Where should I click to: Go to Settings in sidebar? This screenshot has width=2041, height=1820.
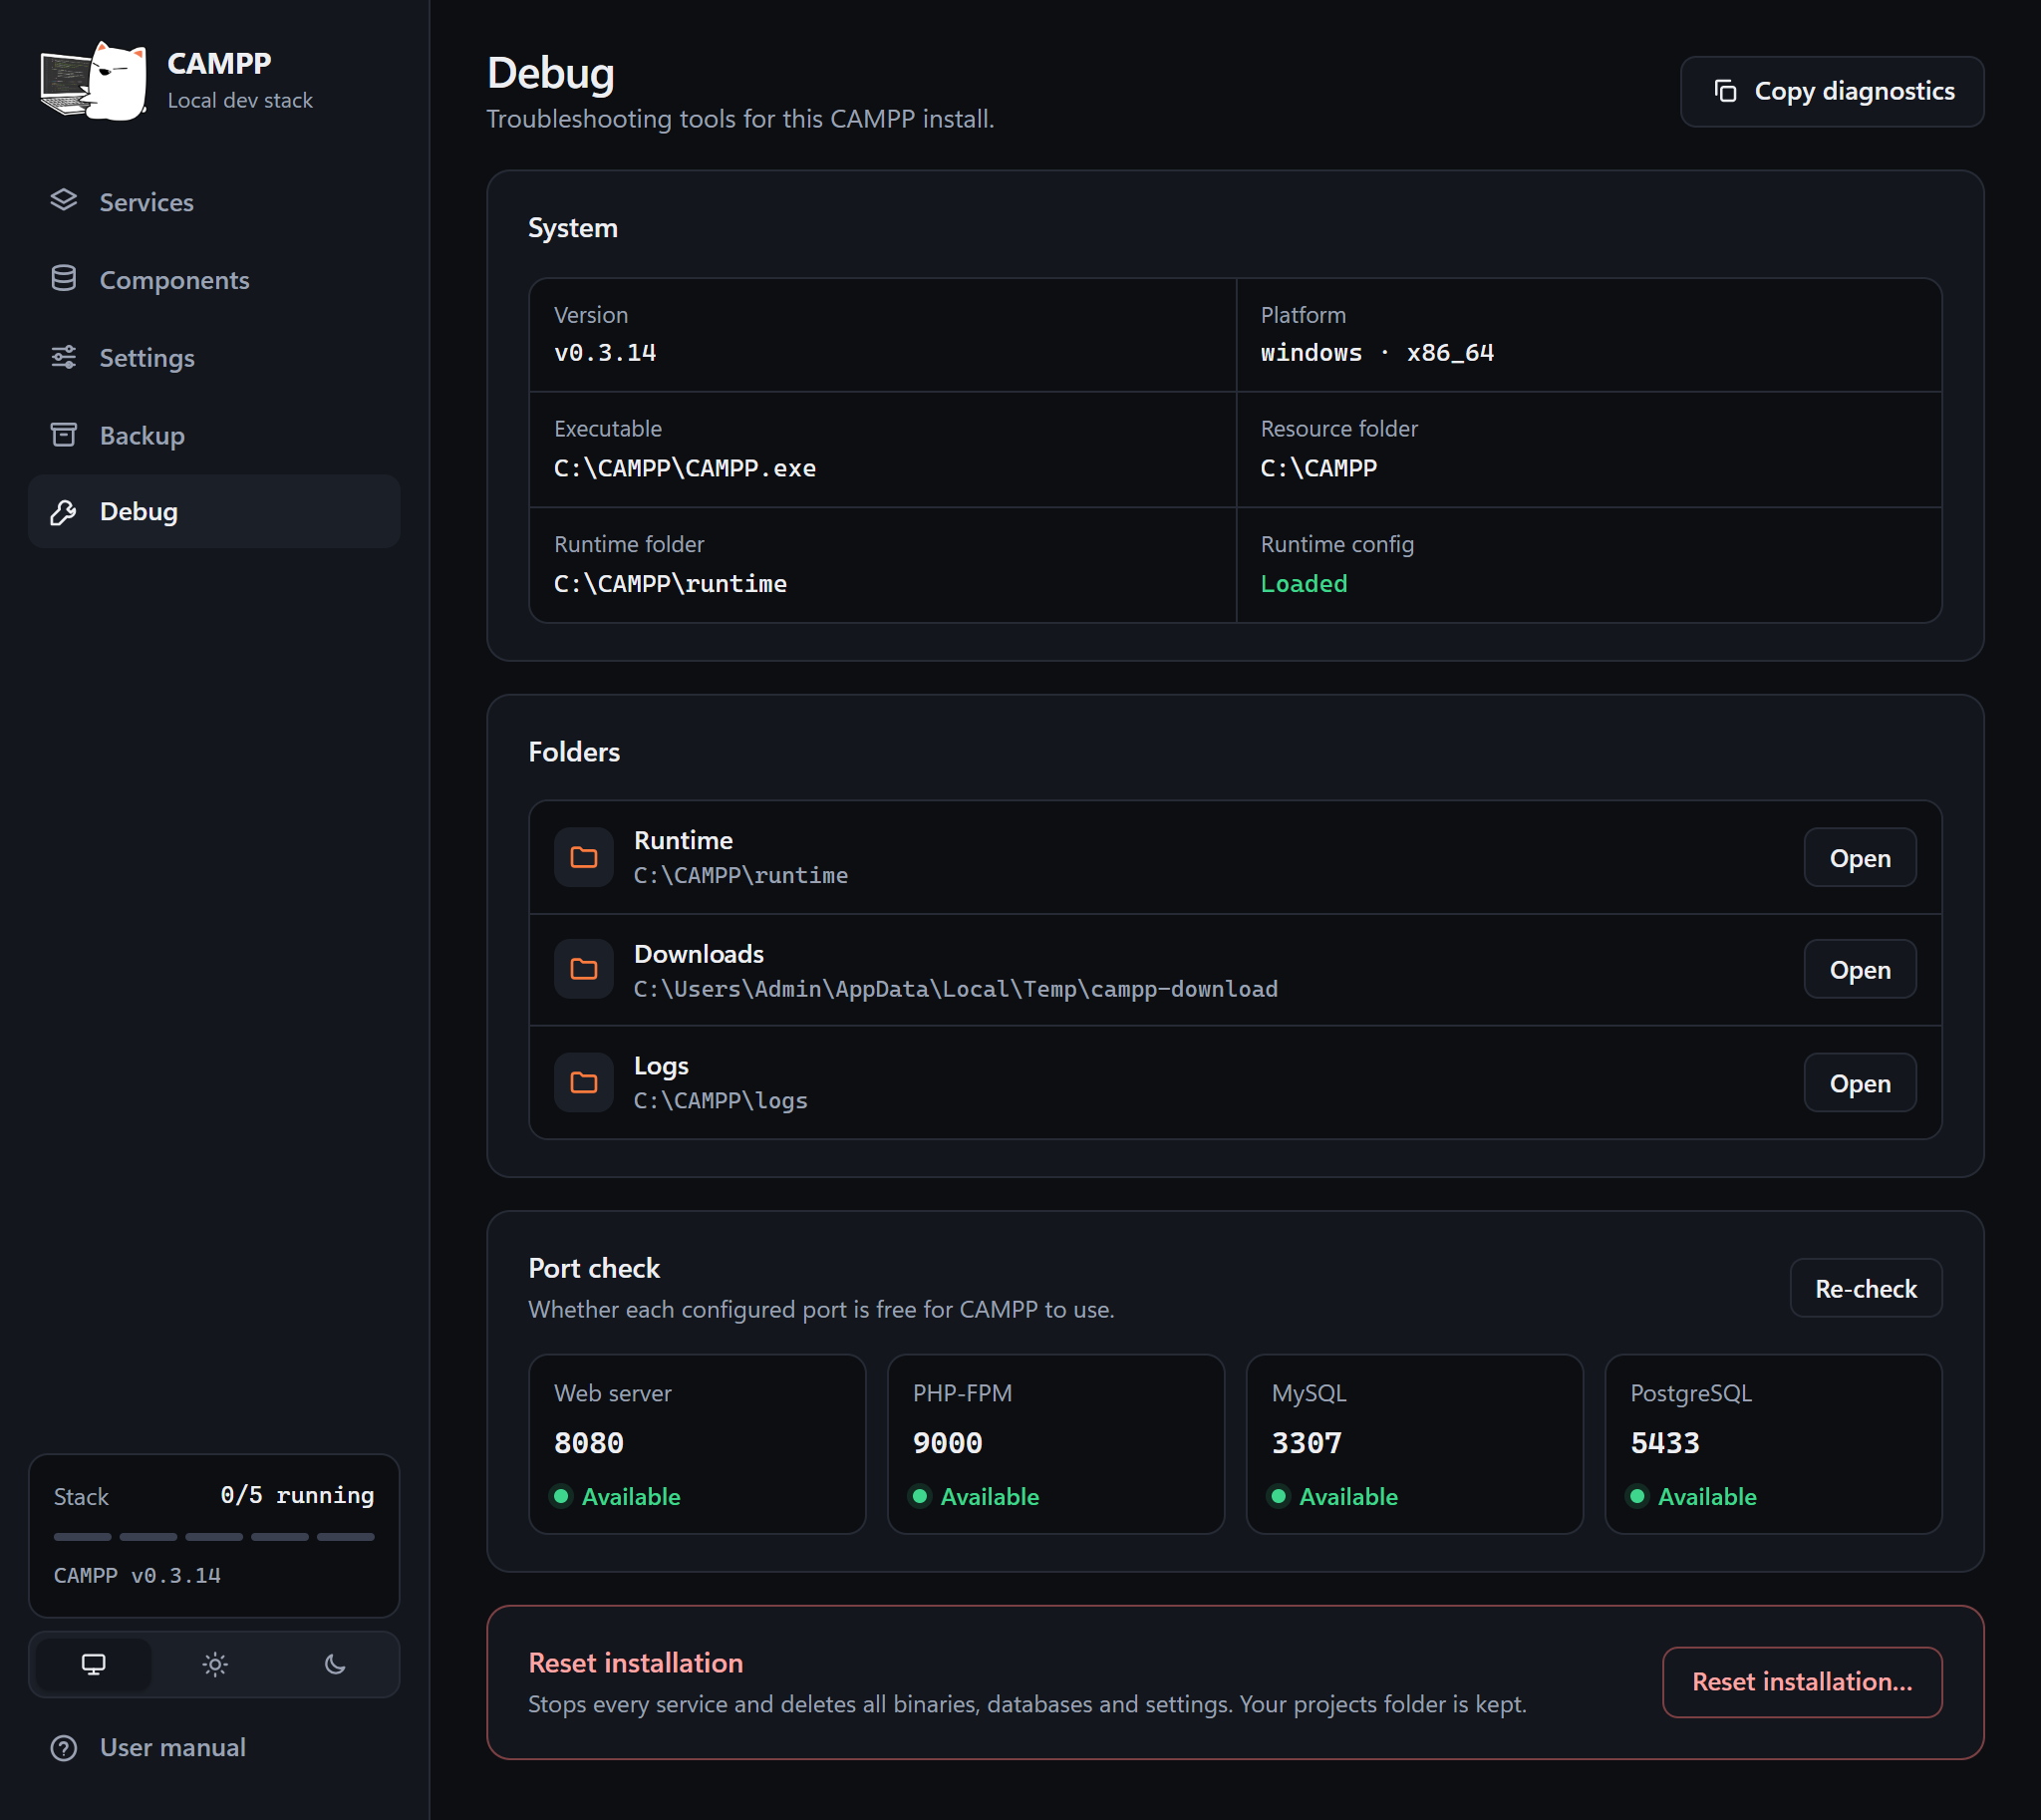(214, 358)
